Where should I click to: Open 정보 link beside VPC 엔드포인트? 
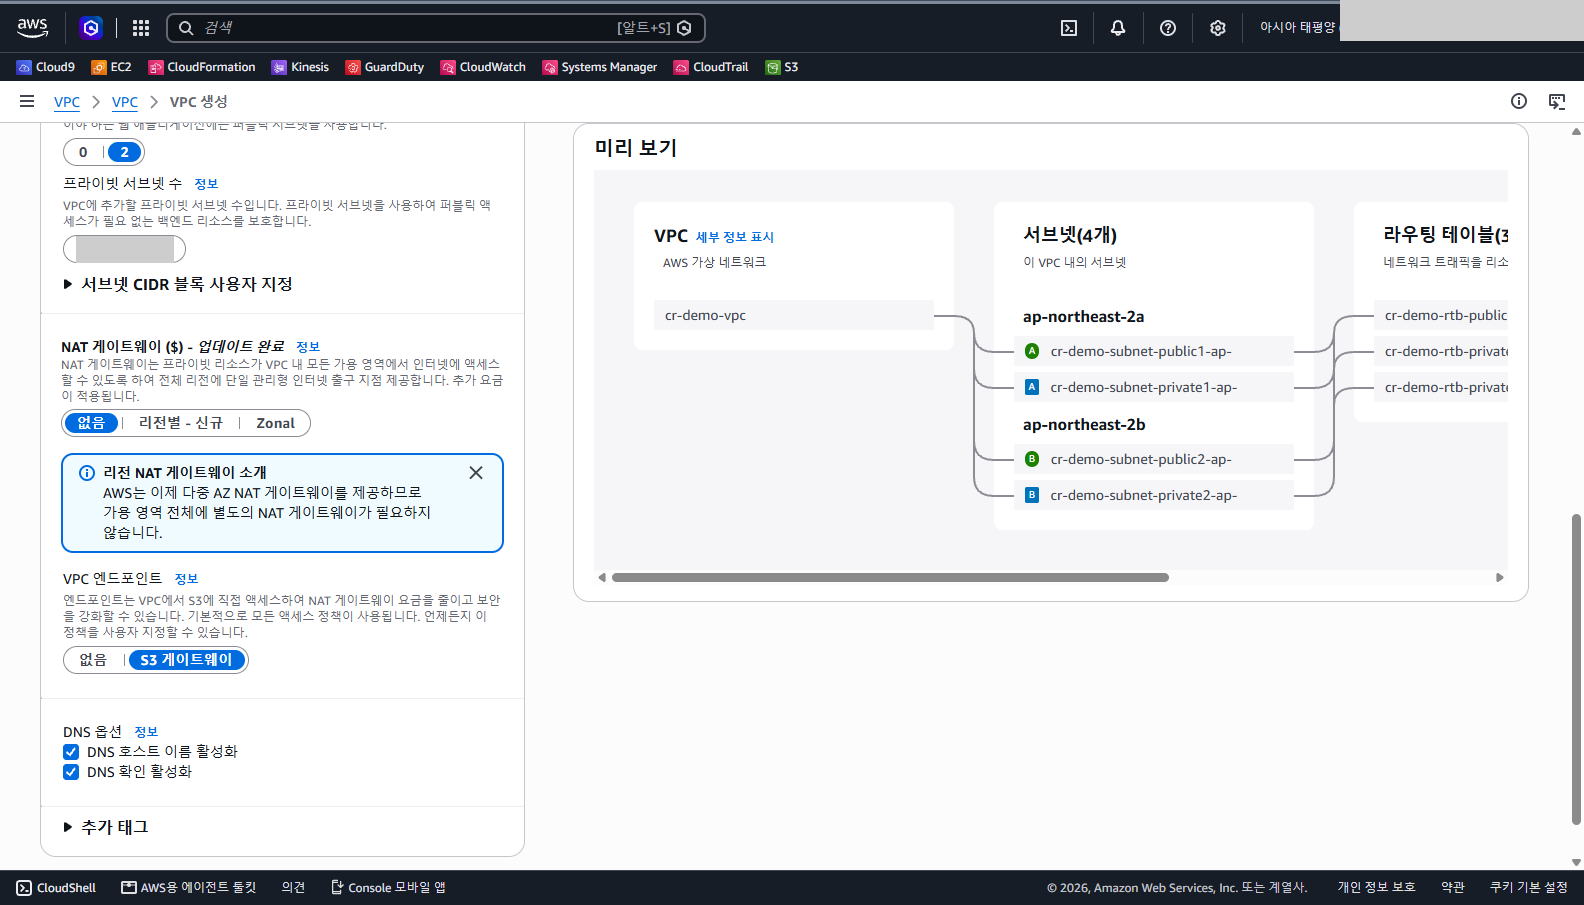click(x=186, y=579)
